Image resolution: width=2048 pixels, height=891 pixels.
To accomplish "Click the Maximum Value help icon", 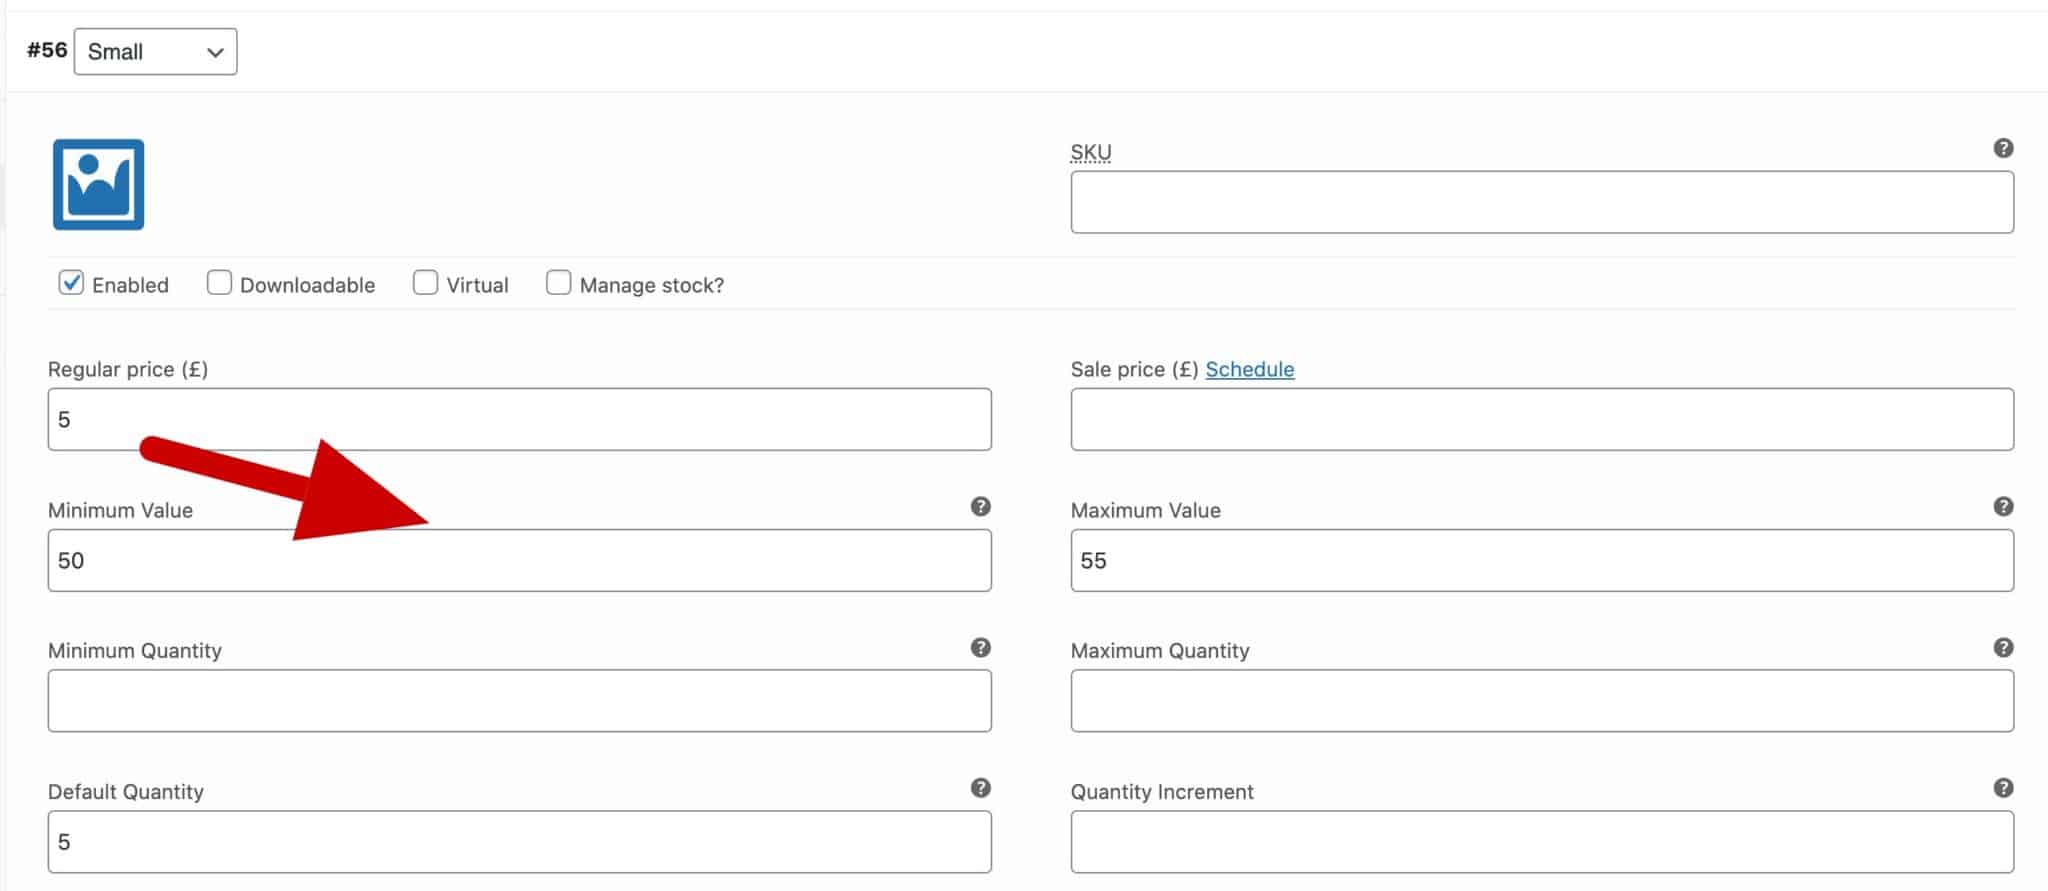I will pyautogui.click(x=2003, y=508).
